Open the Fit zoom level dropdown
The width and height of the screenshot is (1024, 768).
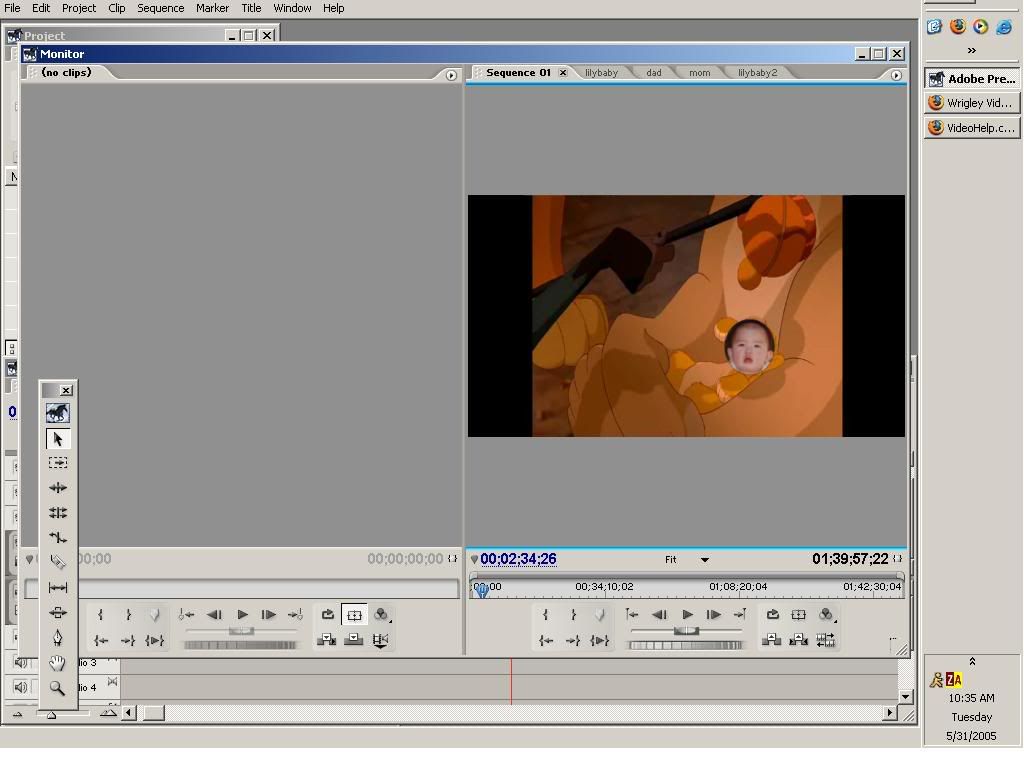[705, 560]
